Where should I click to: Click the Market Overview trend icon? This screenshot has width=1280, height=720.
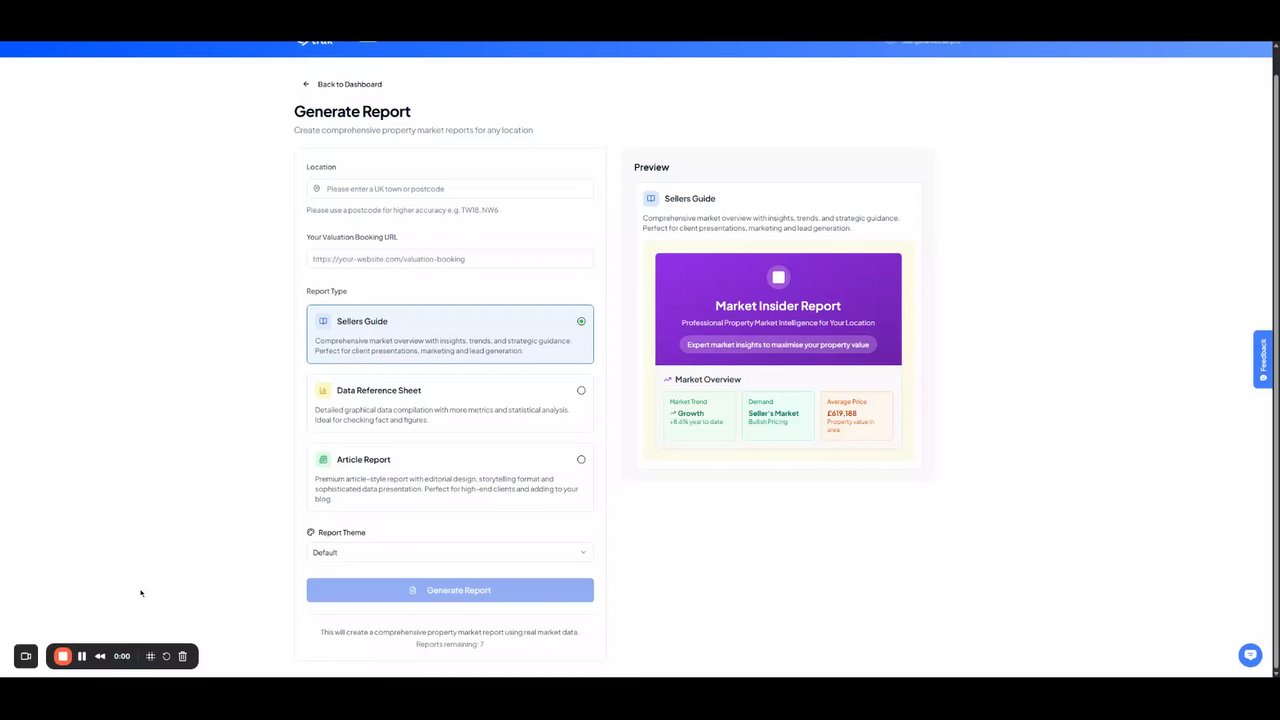[x=668, y=380]
